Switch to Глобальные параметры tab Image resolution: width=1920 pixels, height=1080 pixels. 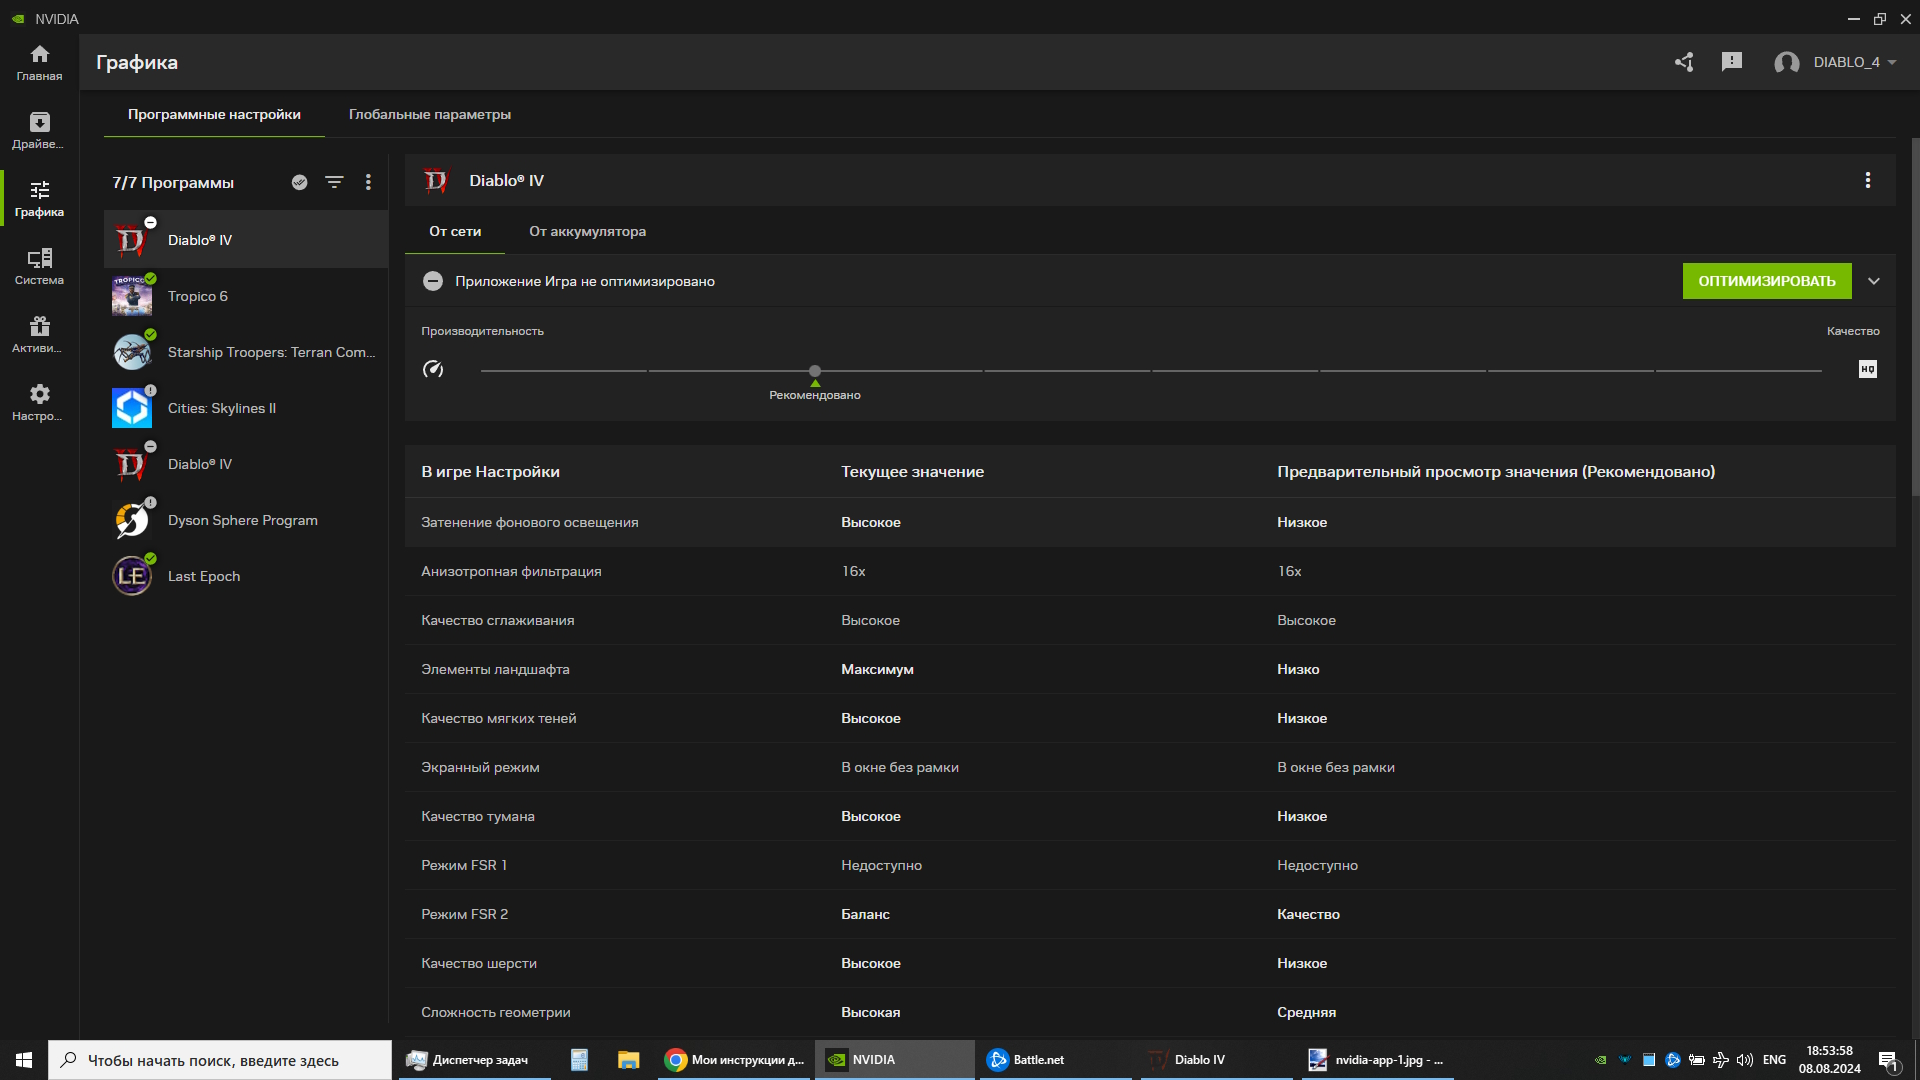point(430,114)
